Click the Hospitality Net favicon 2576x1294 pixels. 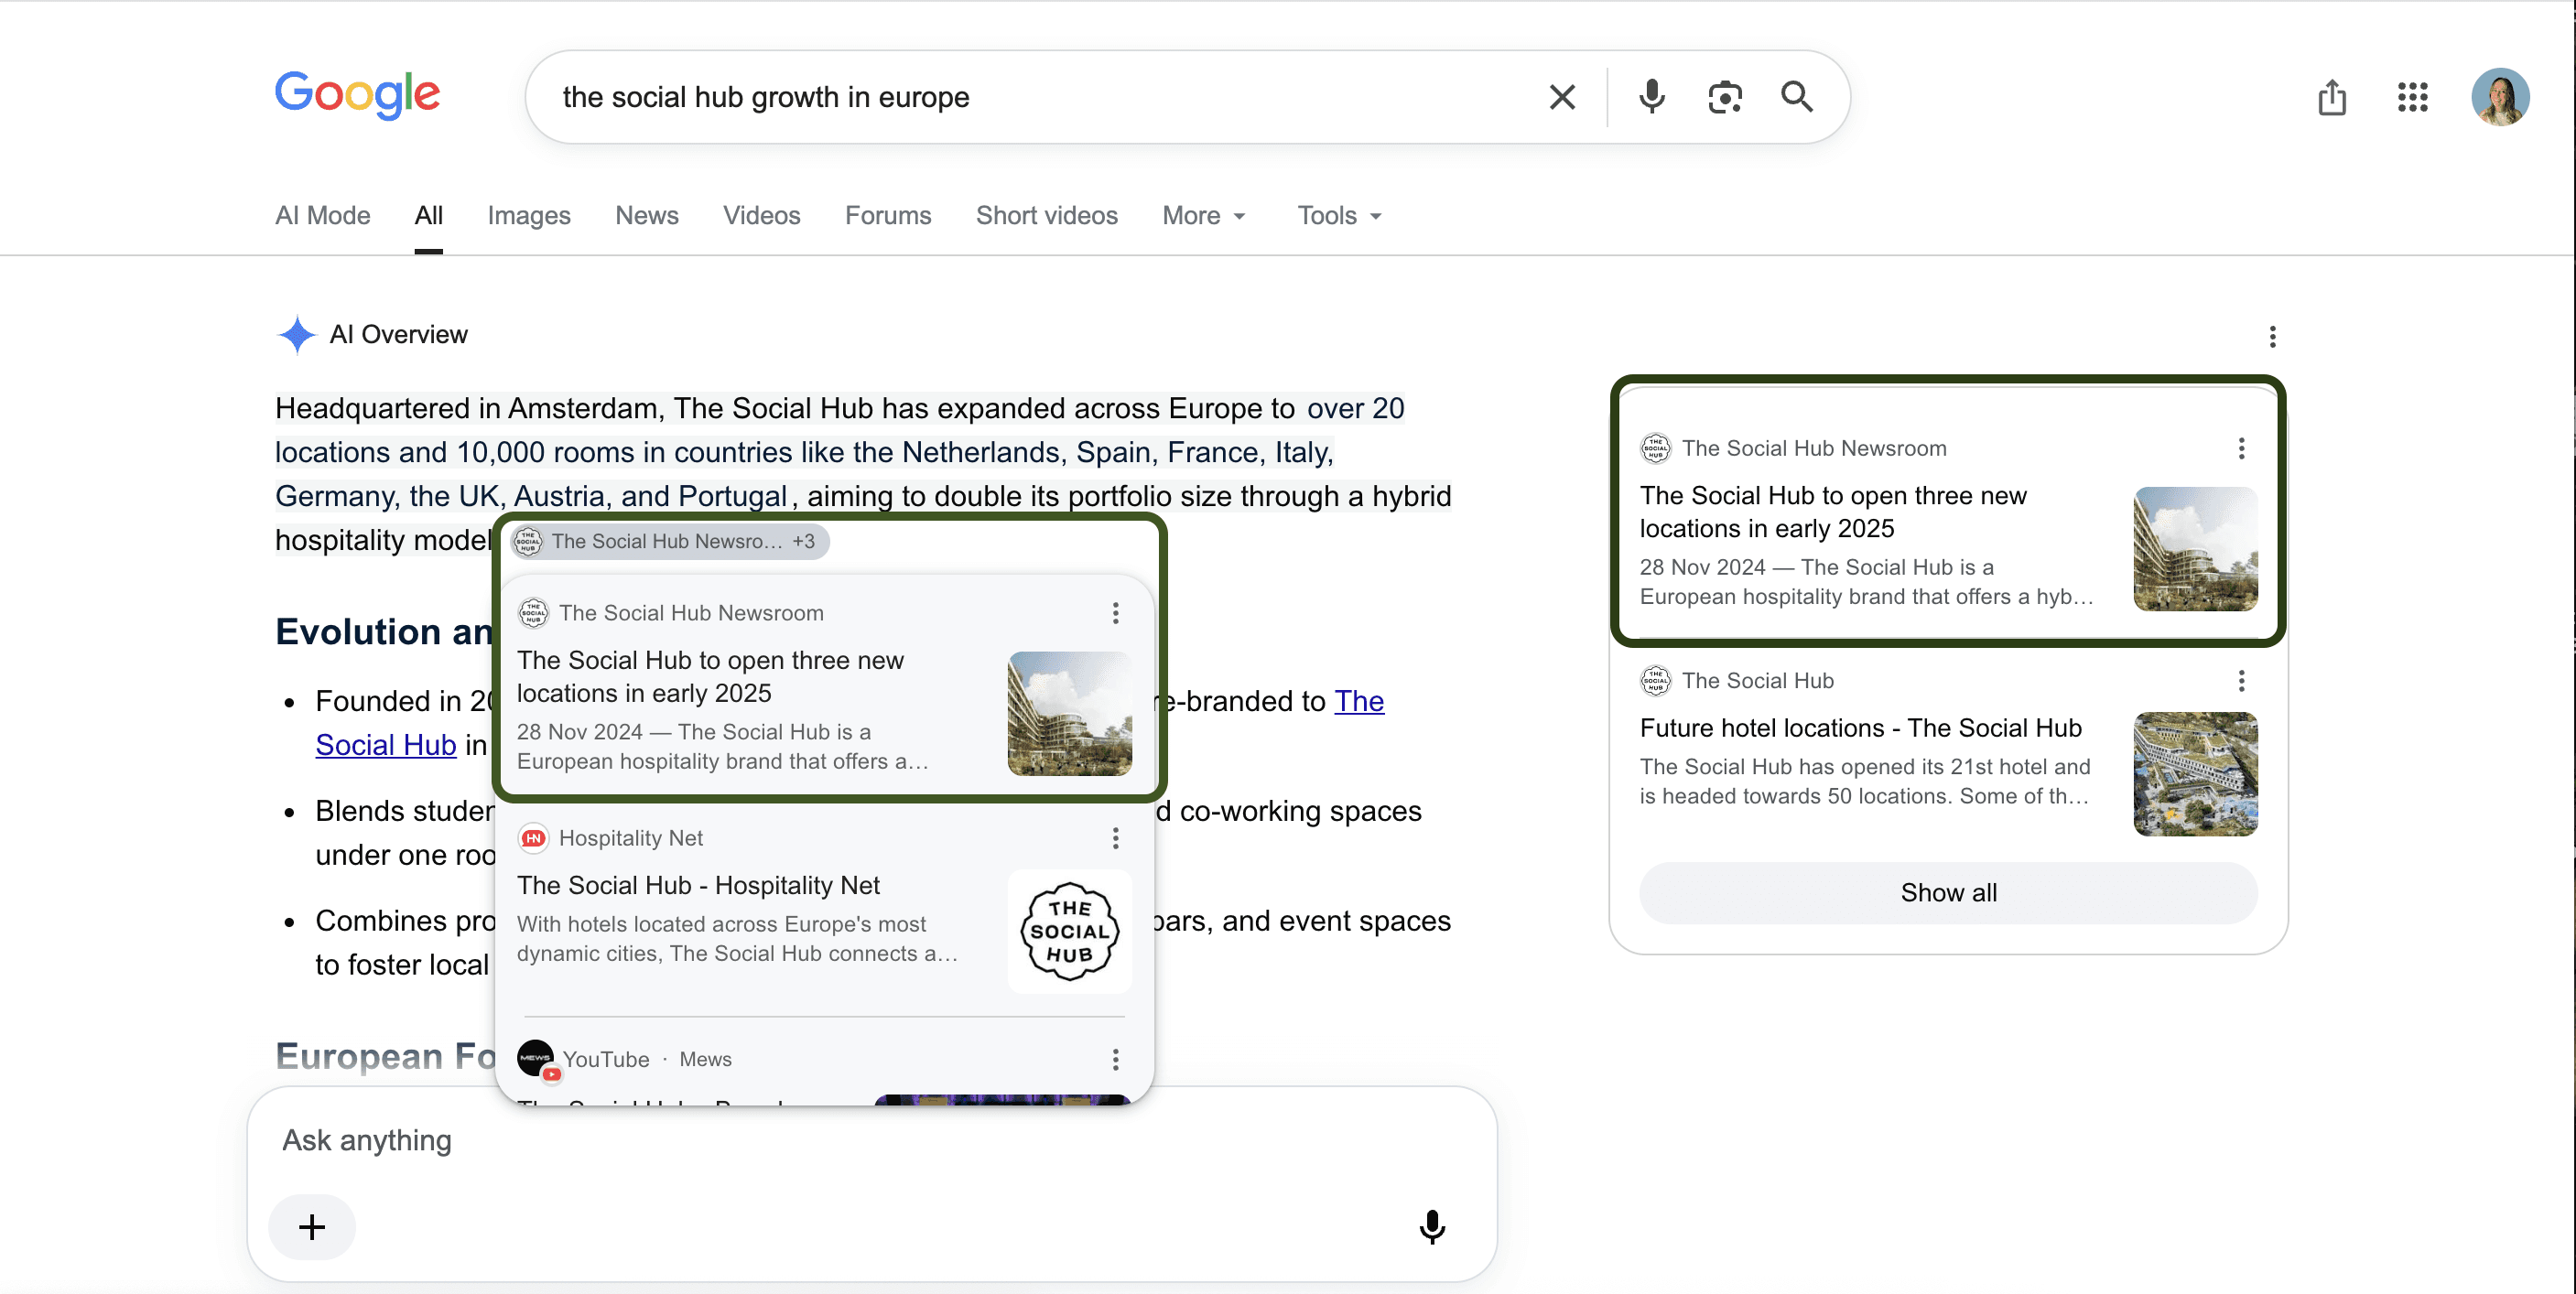click(533, 838)
